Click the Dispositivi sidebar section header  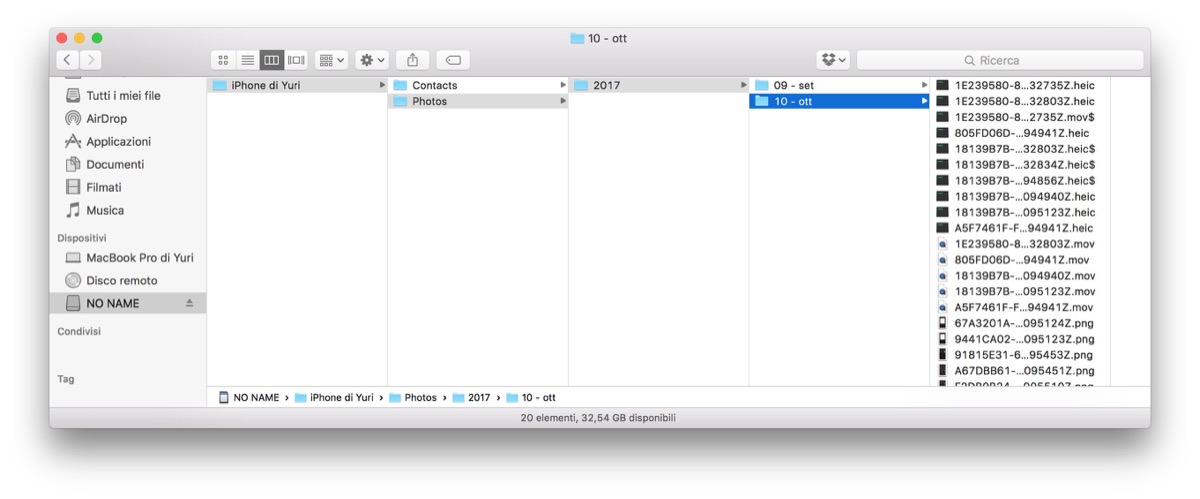pos(82,238)
